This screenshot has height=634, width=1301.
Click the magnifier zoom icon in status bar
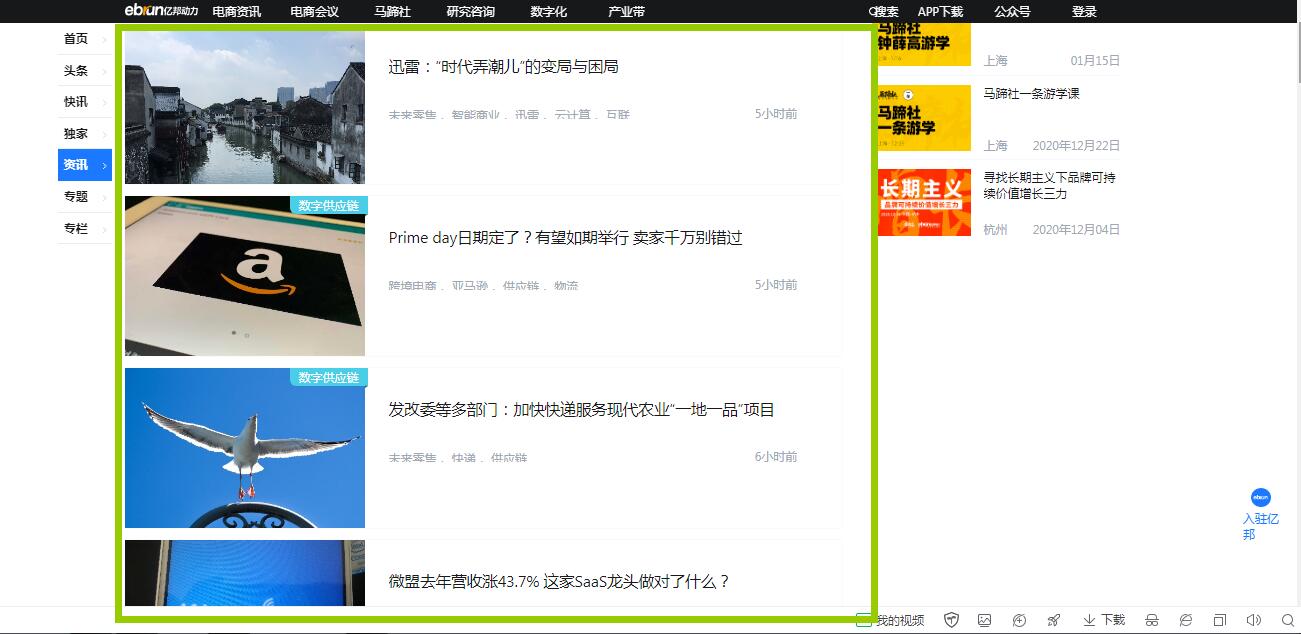point(1288,620)
